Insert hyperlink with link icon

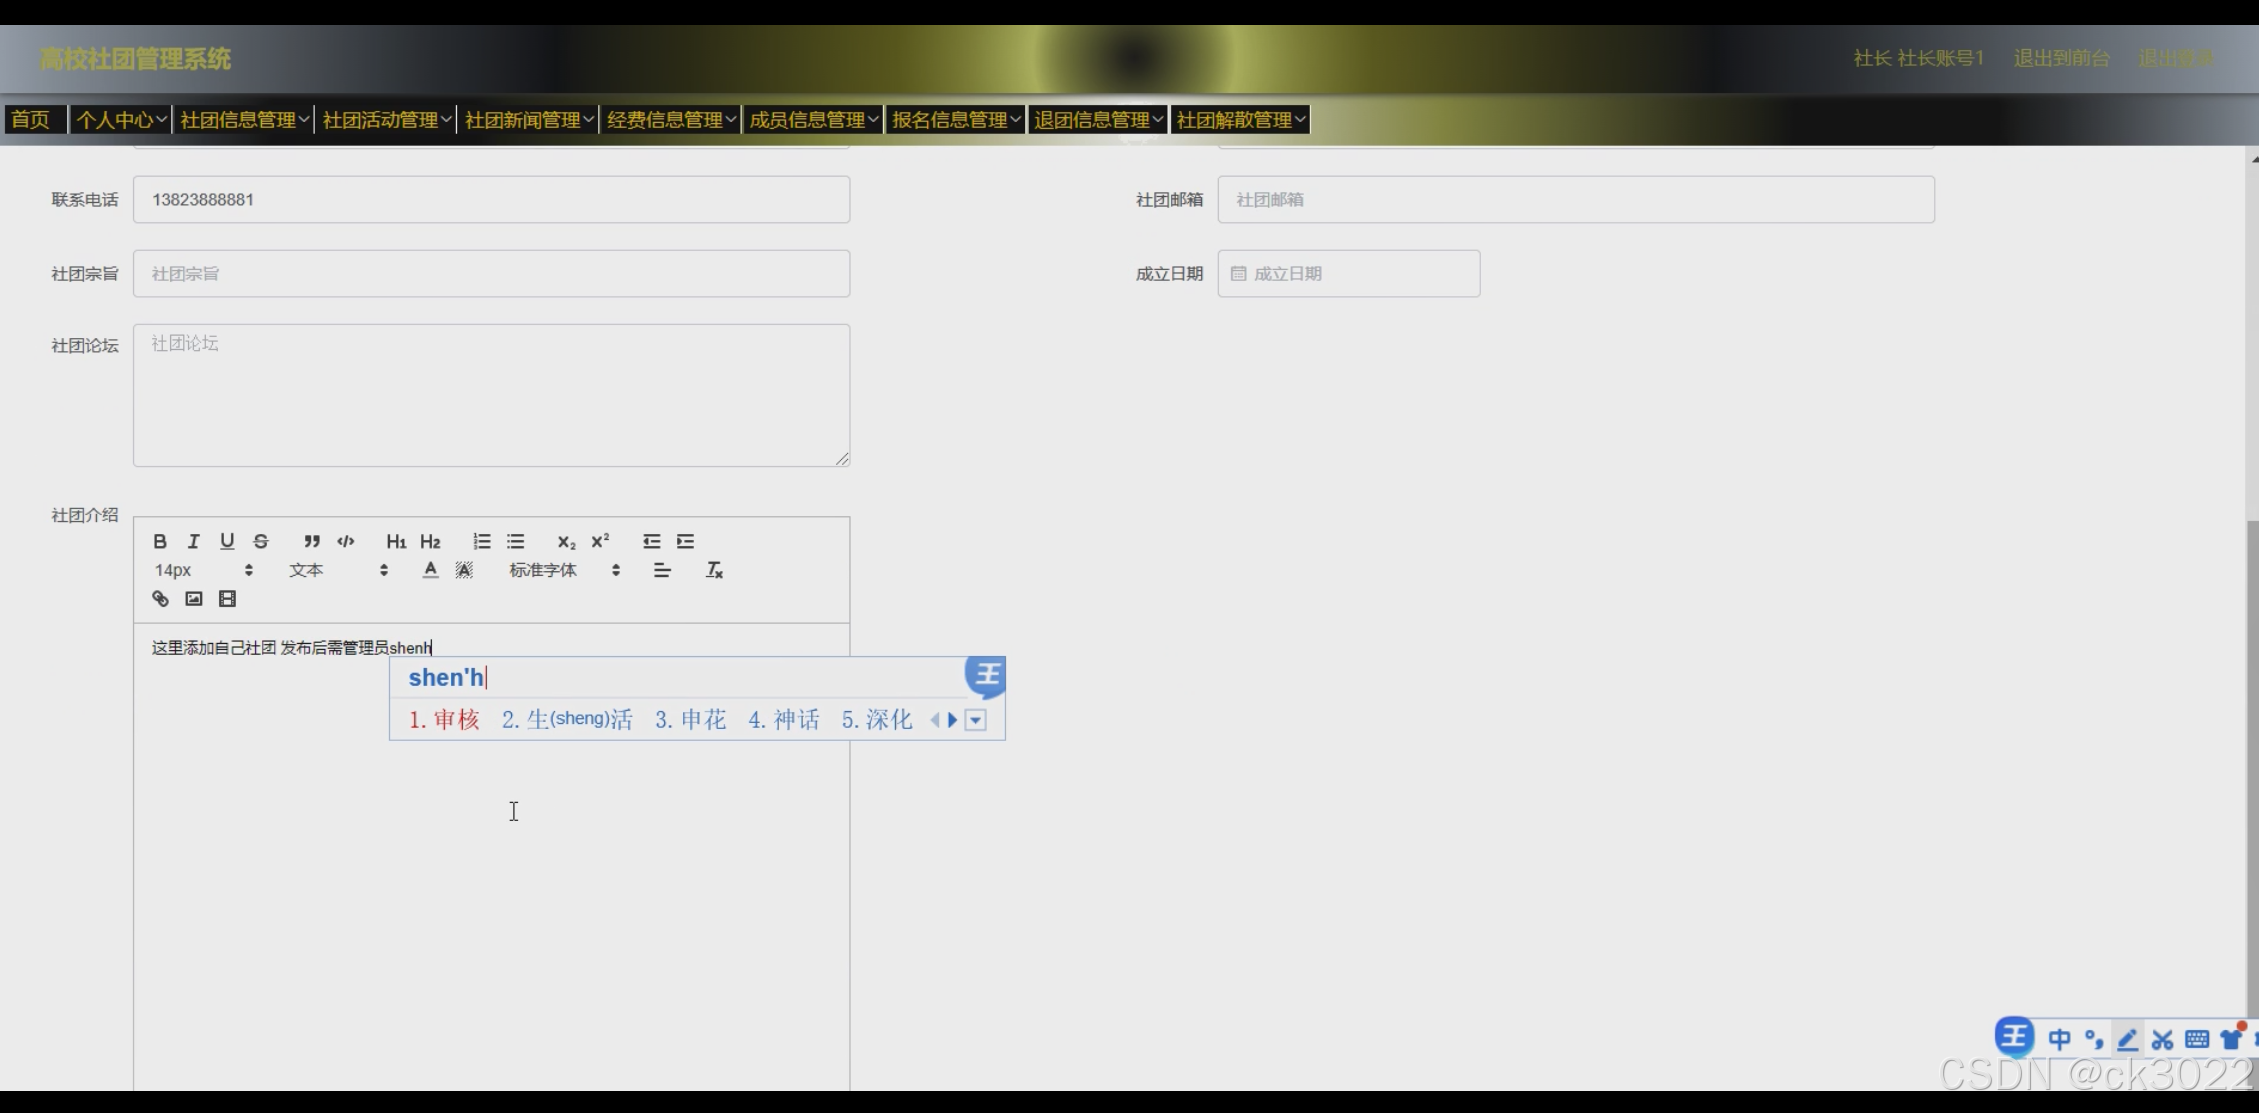160,599
